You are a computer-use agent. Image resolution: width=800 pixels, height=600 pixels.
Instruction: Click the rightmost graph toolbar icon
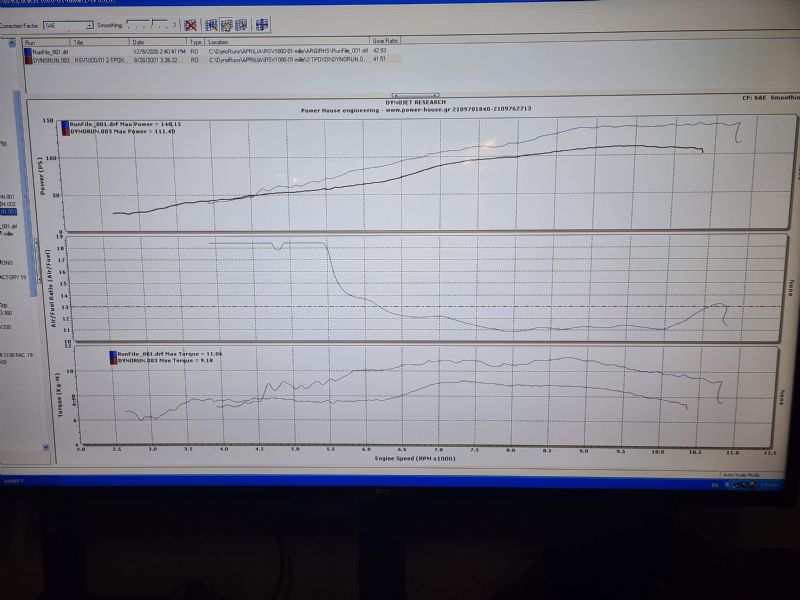(x=262, y=24)
